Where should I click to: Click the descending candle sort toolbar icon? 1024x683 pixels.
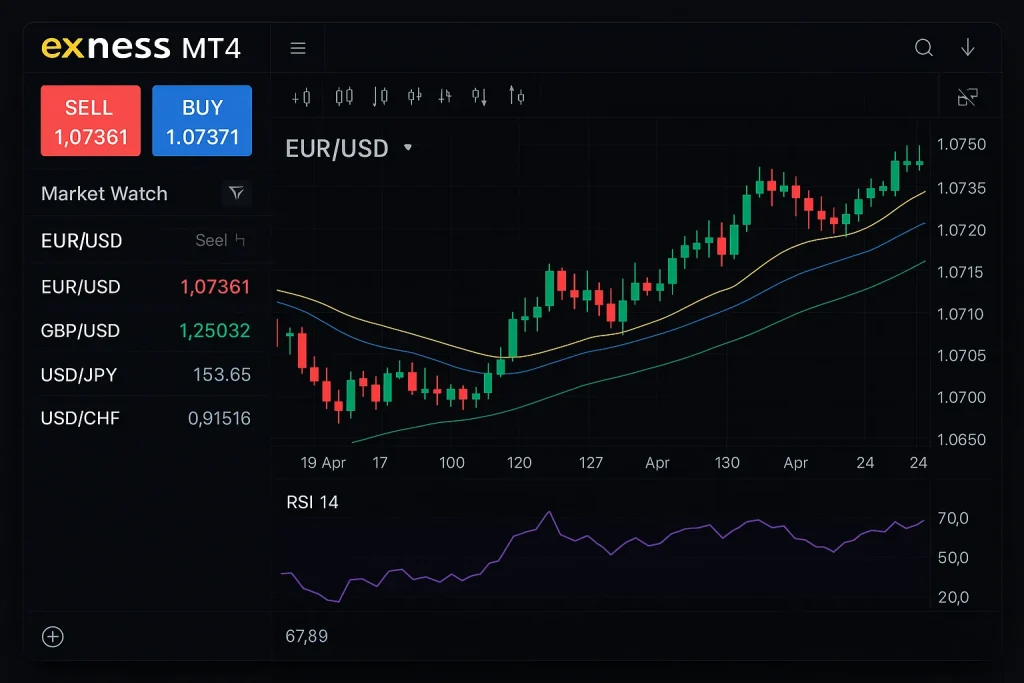coord(480,96)
